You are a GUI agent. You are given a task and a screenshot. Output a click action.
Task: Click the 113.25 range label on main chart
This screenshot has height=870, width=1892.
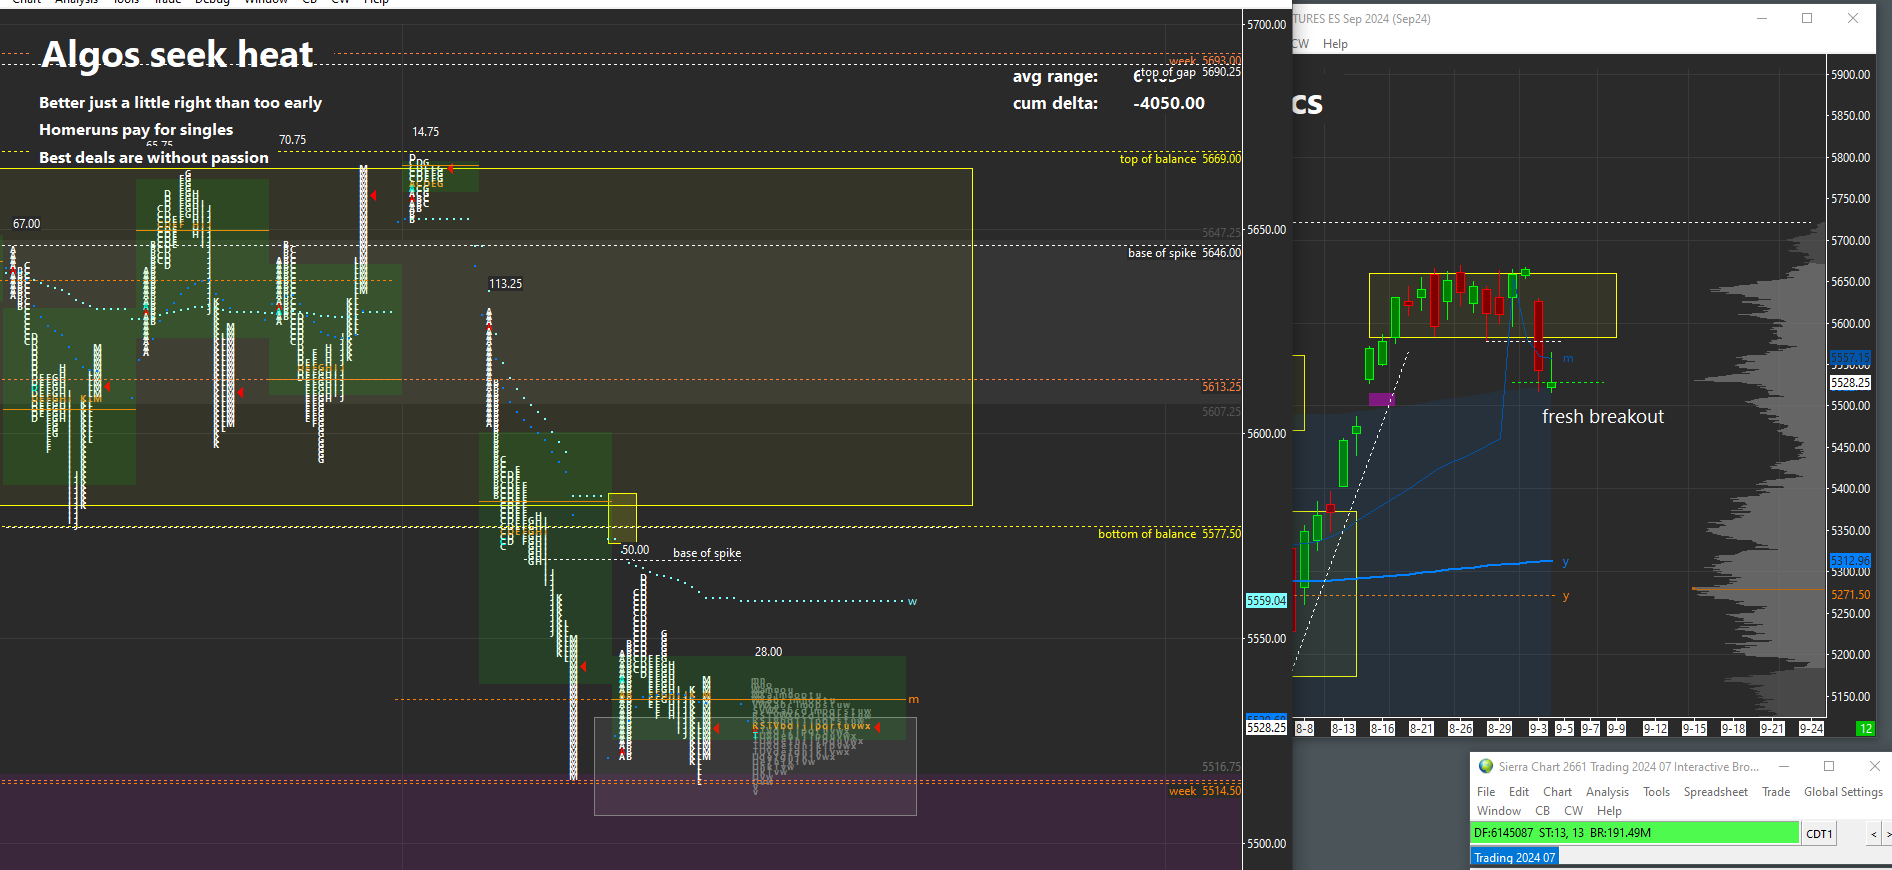click(x=505, y=284)
